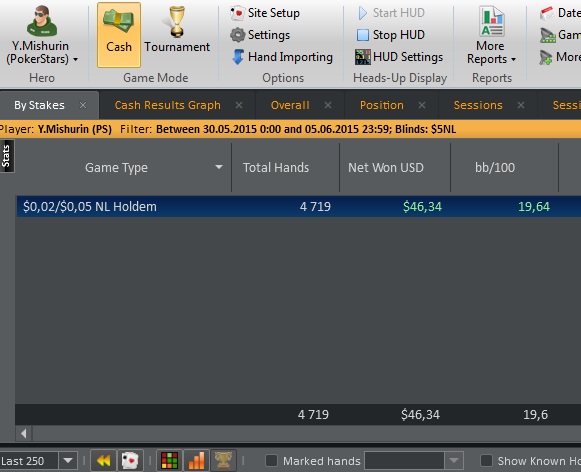Image resolution: width=581 pixels, height=472 pixels.
Task: Click the green $46,34 net won cell
Action: pyautogui.click(x=422, y=206)
